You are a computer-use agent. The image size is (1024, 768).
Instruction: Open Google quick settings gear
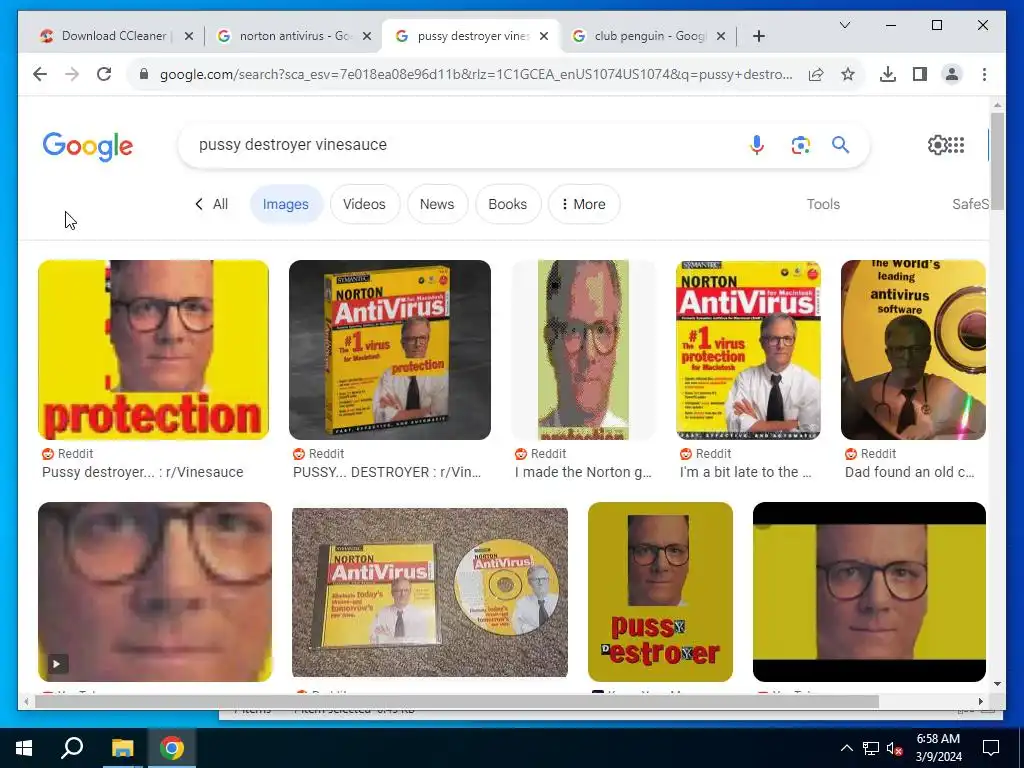point(937,145)
